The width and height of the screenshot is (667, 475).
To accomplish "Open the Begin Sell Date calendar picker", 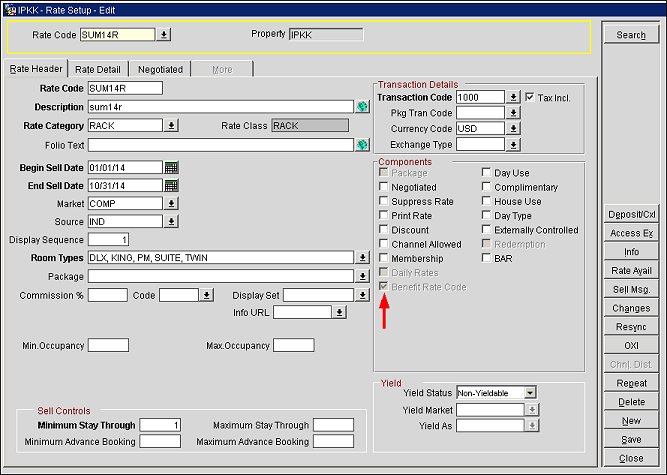I will pyautogui.click(x=171, y=167).
